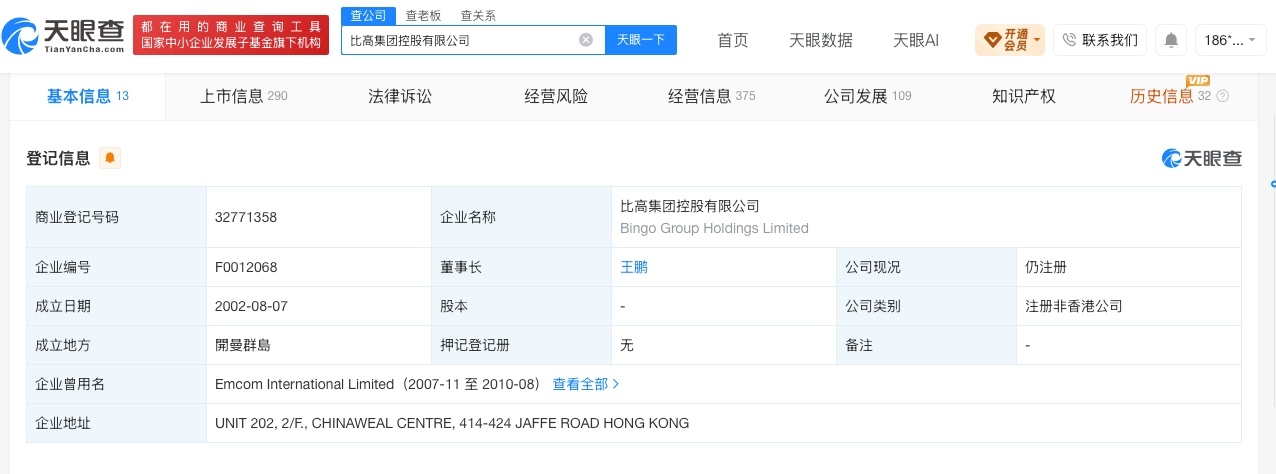
Task: Click help question mark next to 历史信息
Action: [1222, 96]
